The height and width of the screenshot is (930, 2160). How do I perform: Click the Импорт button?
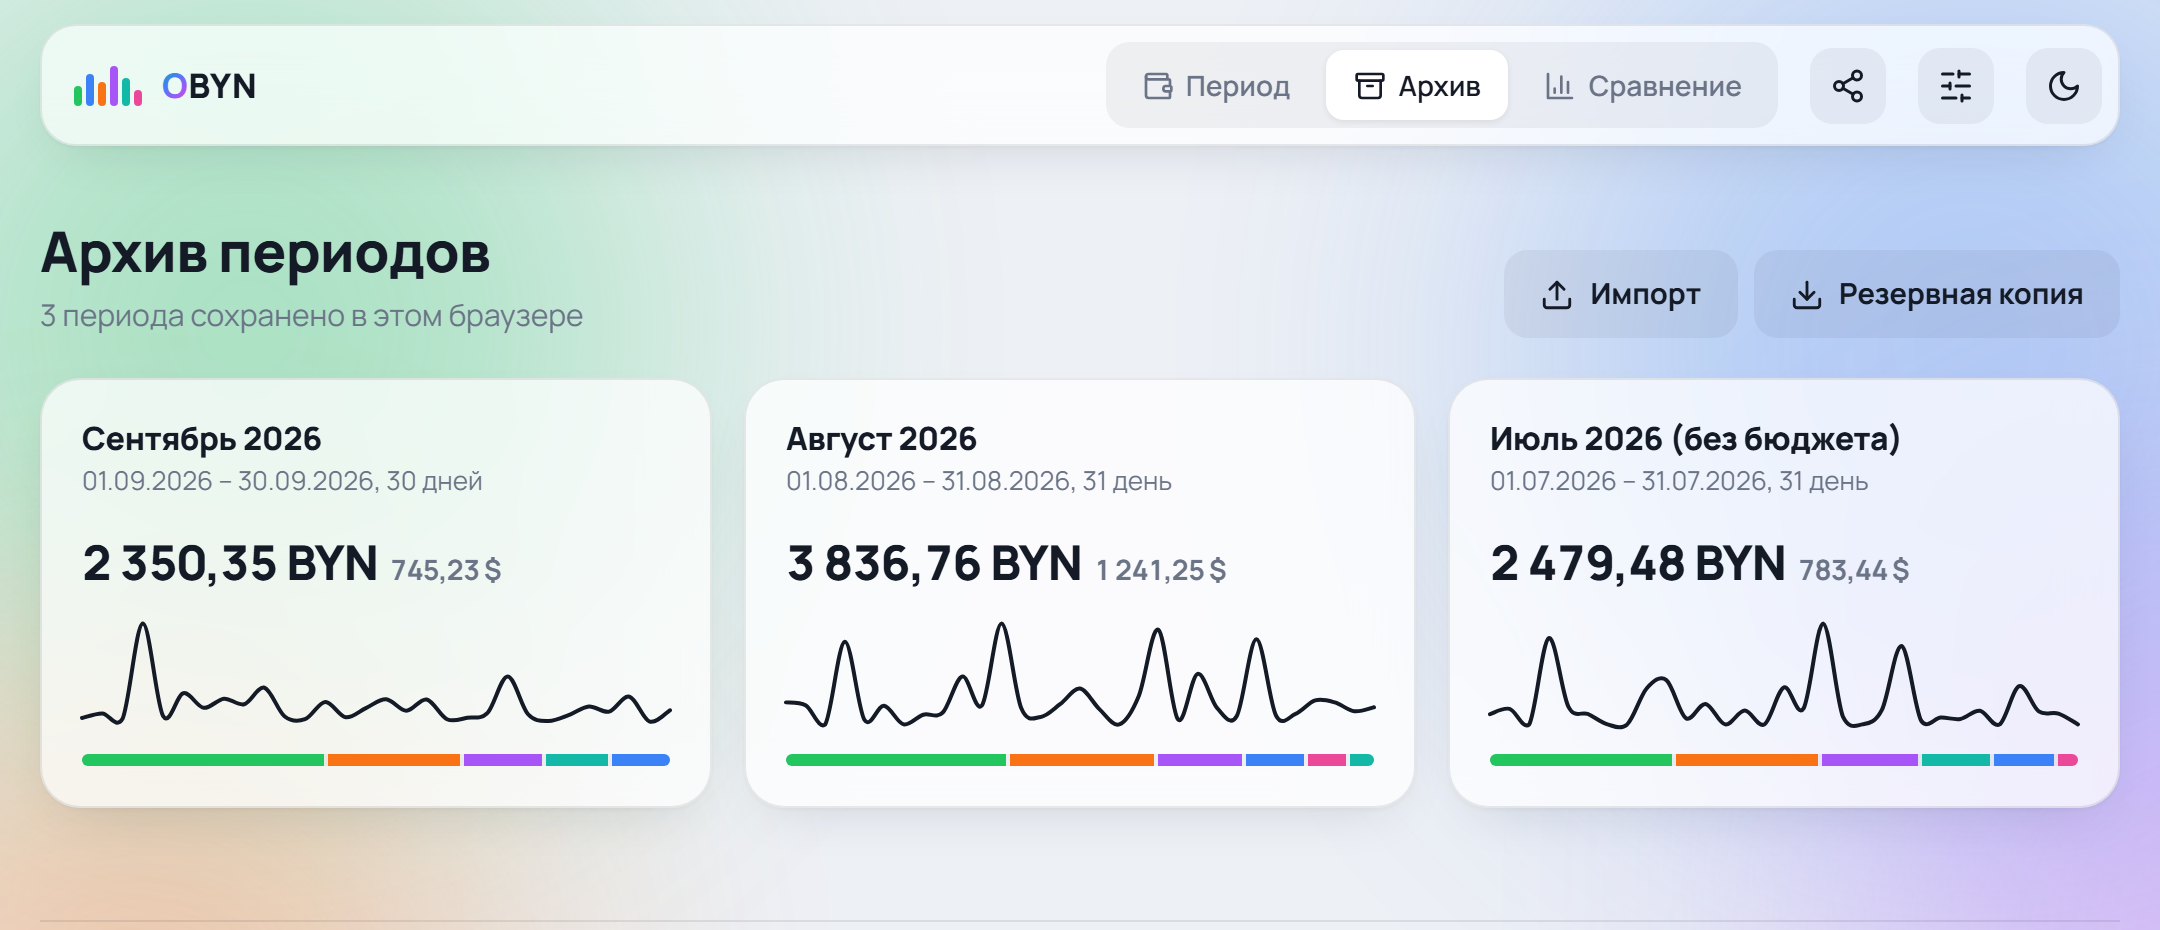pyautogui.click(x=1621, y=294)
